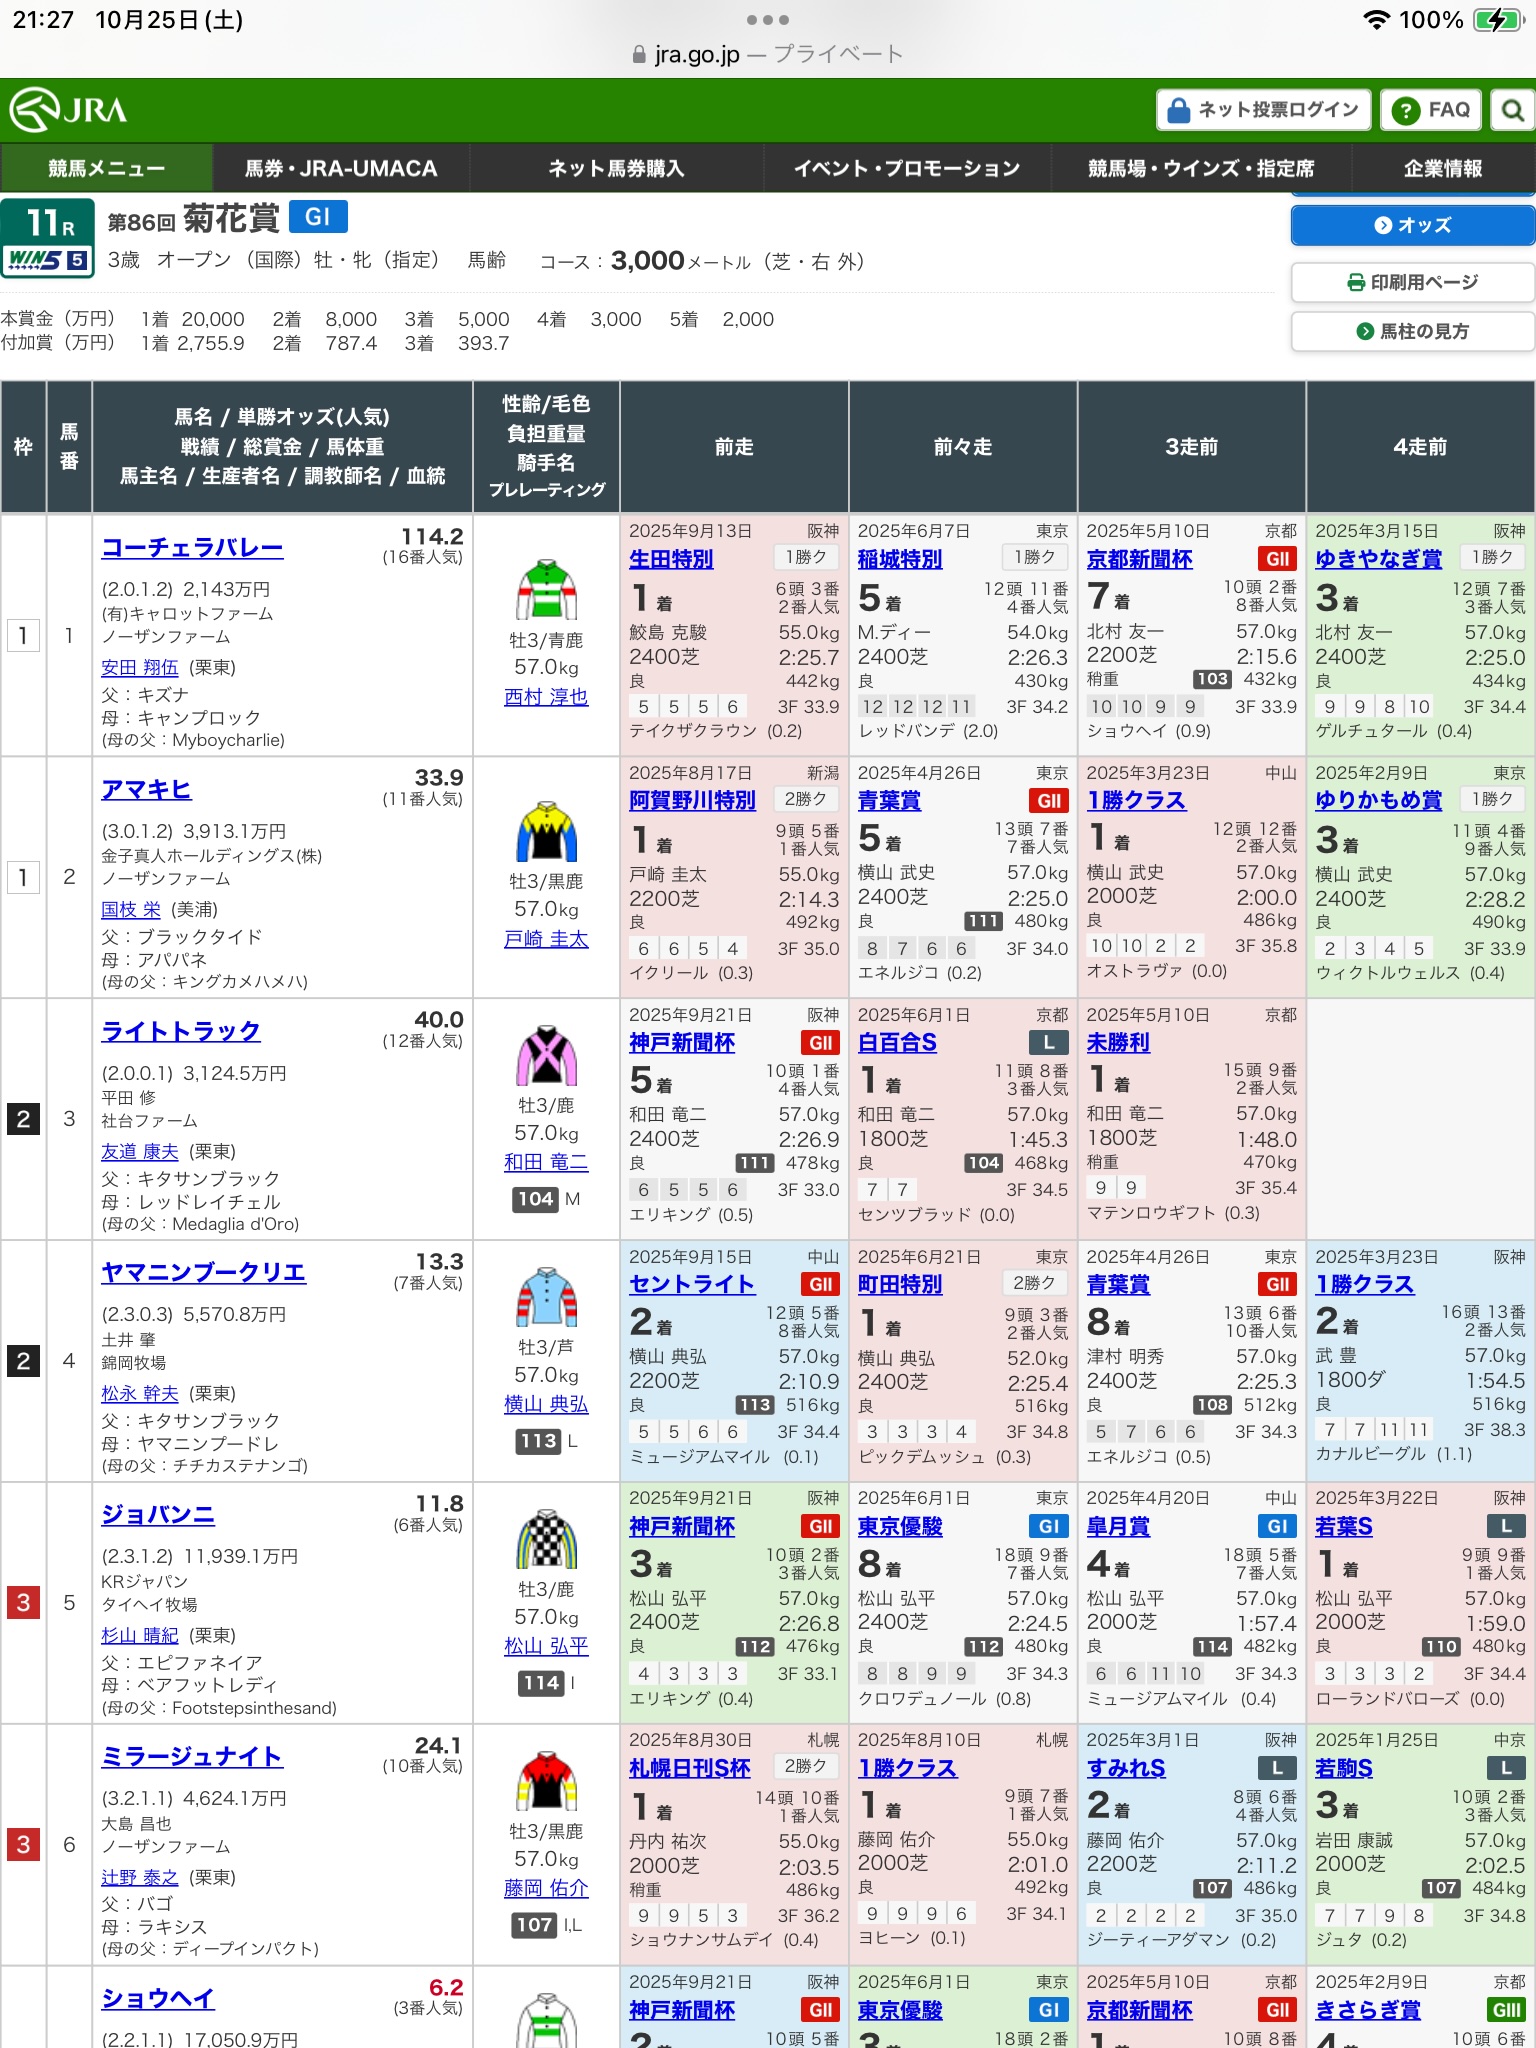Click the JRA logo in header

coord(69,109)
